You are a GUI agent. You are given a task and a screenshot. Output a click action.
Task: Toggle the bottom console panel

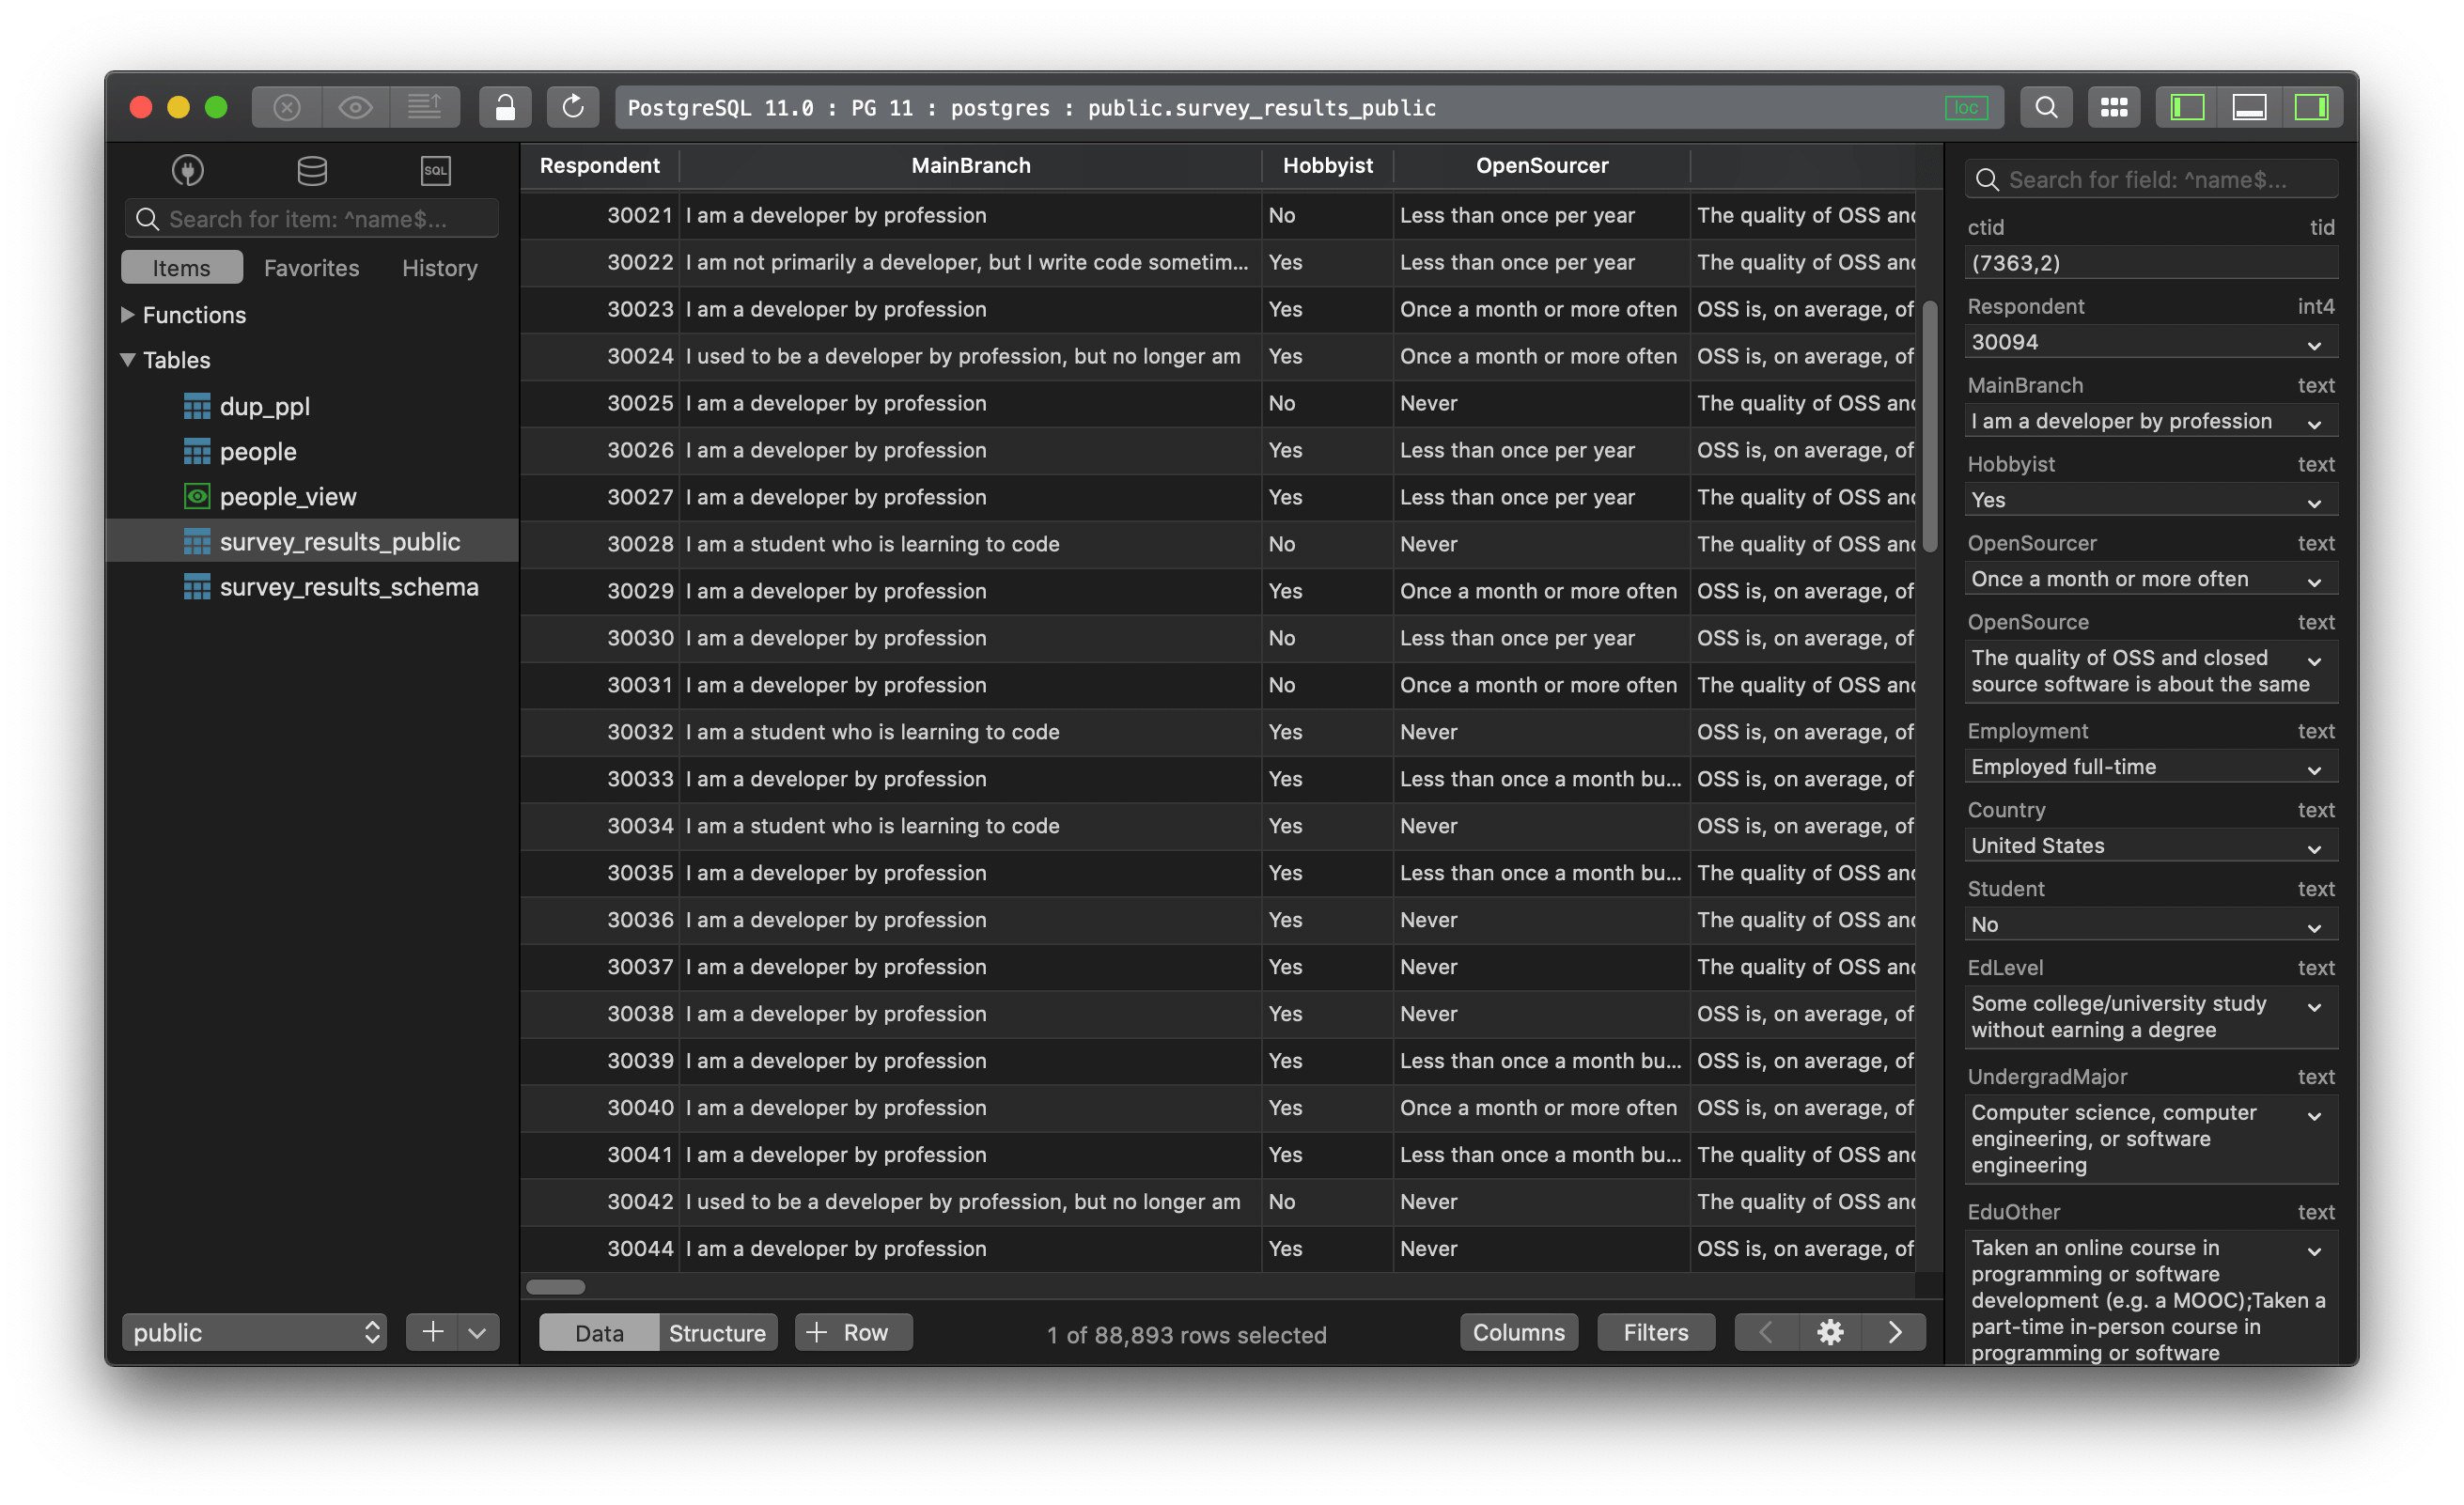click(x=2249, y=107)
